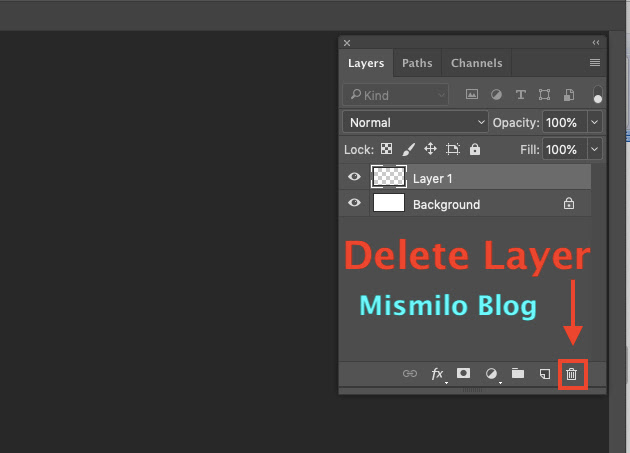Switch to the Paths tab

point(417,63)
